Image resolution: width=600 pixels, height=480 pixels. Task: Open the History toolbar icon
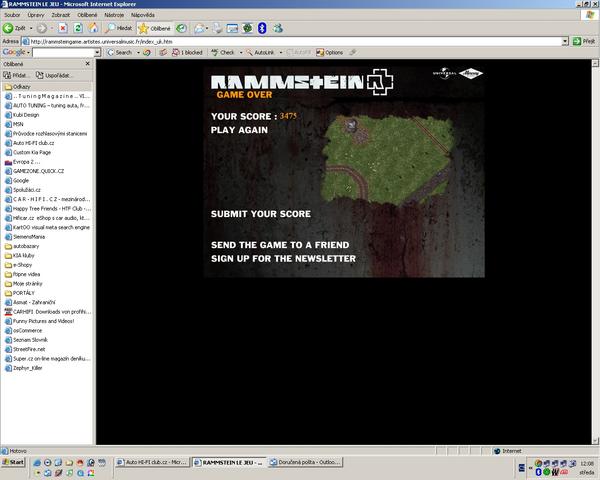pos(181,28)
